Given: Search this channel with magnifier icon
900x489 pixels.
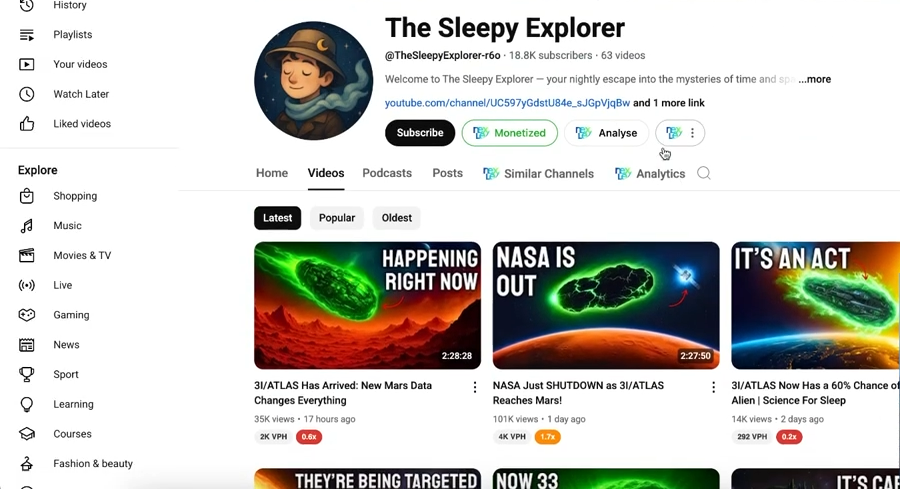Looking at the screenshot, I should pyautogui.click(x=704, y=173).
